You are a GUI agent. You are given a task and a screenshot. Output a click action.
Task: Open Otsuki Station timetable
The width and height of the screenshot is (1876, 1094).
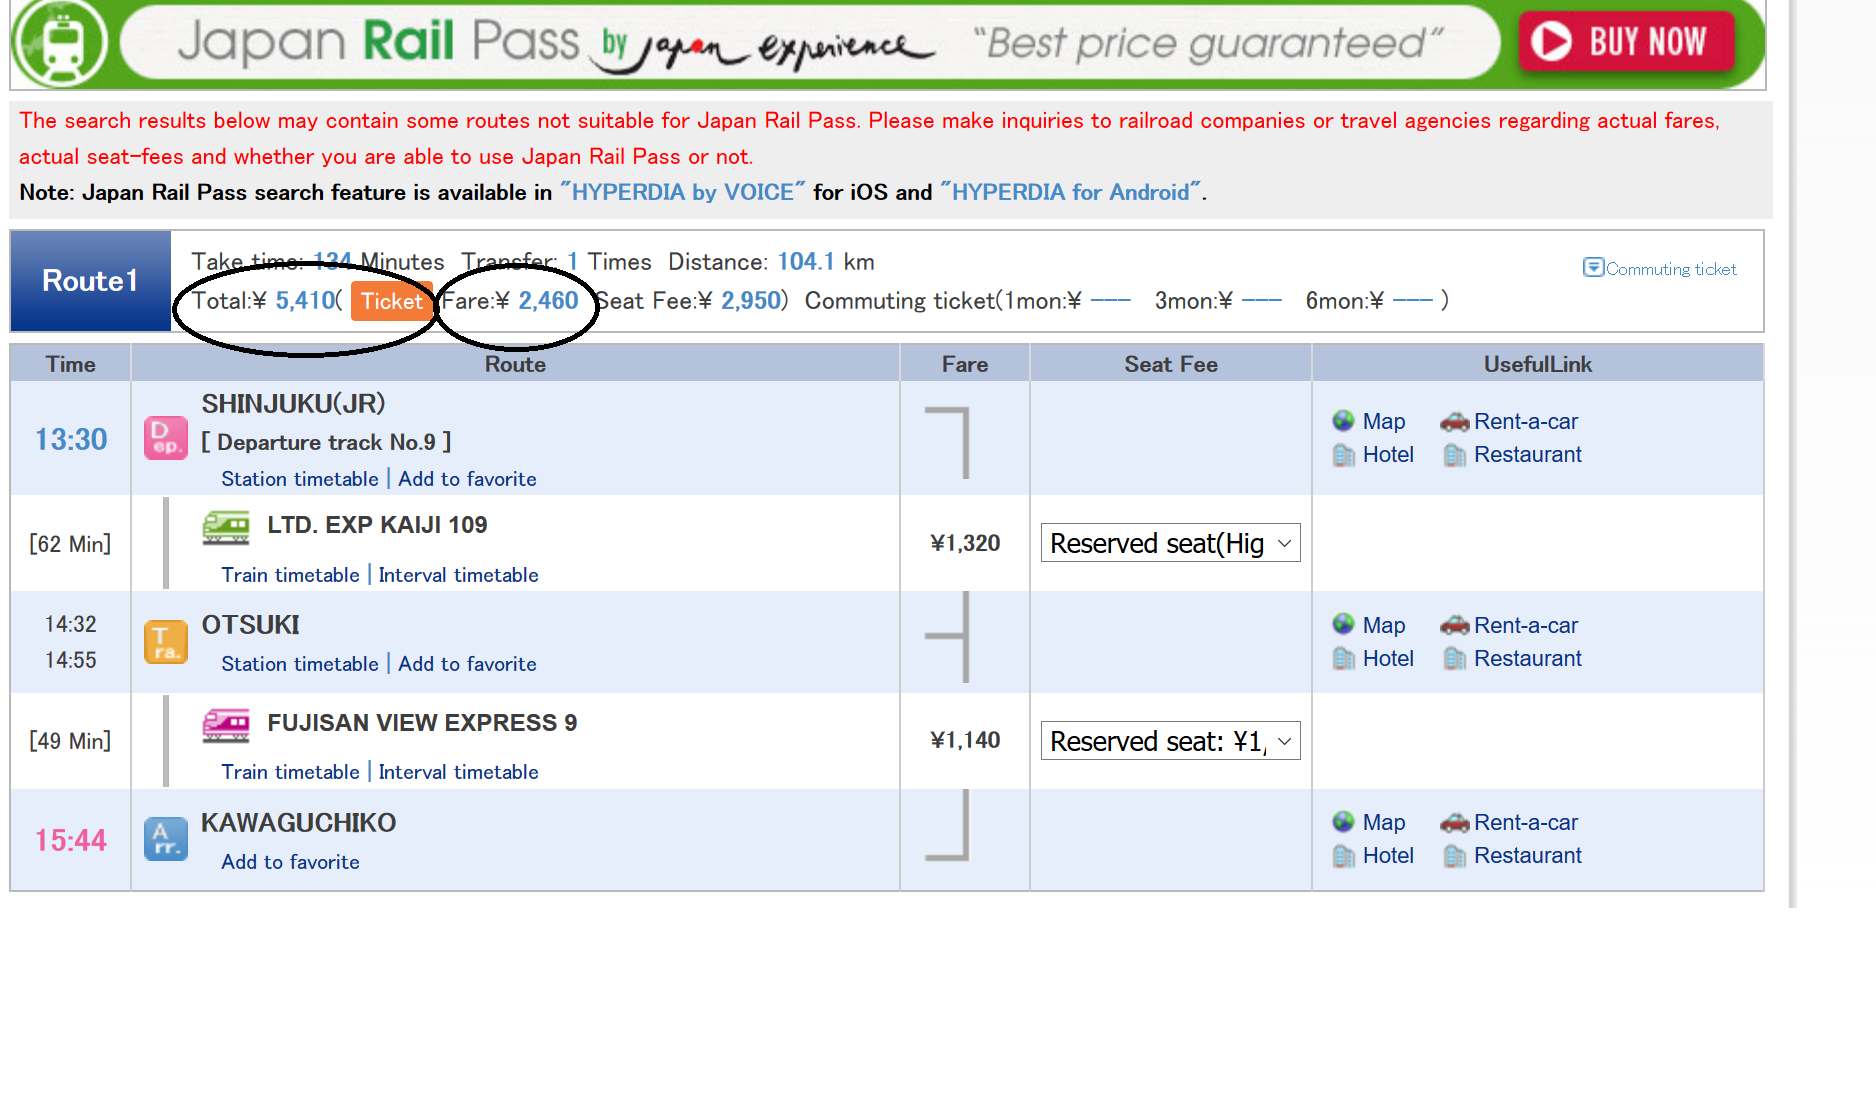[300, 664]
